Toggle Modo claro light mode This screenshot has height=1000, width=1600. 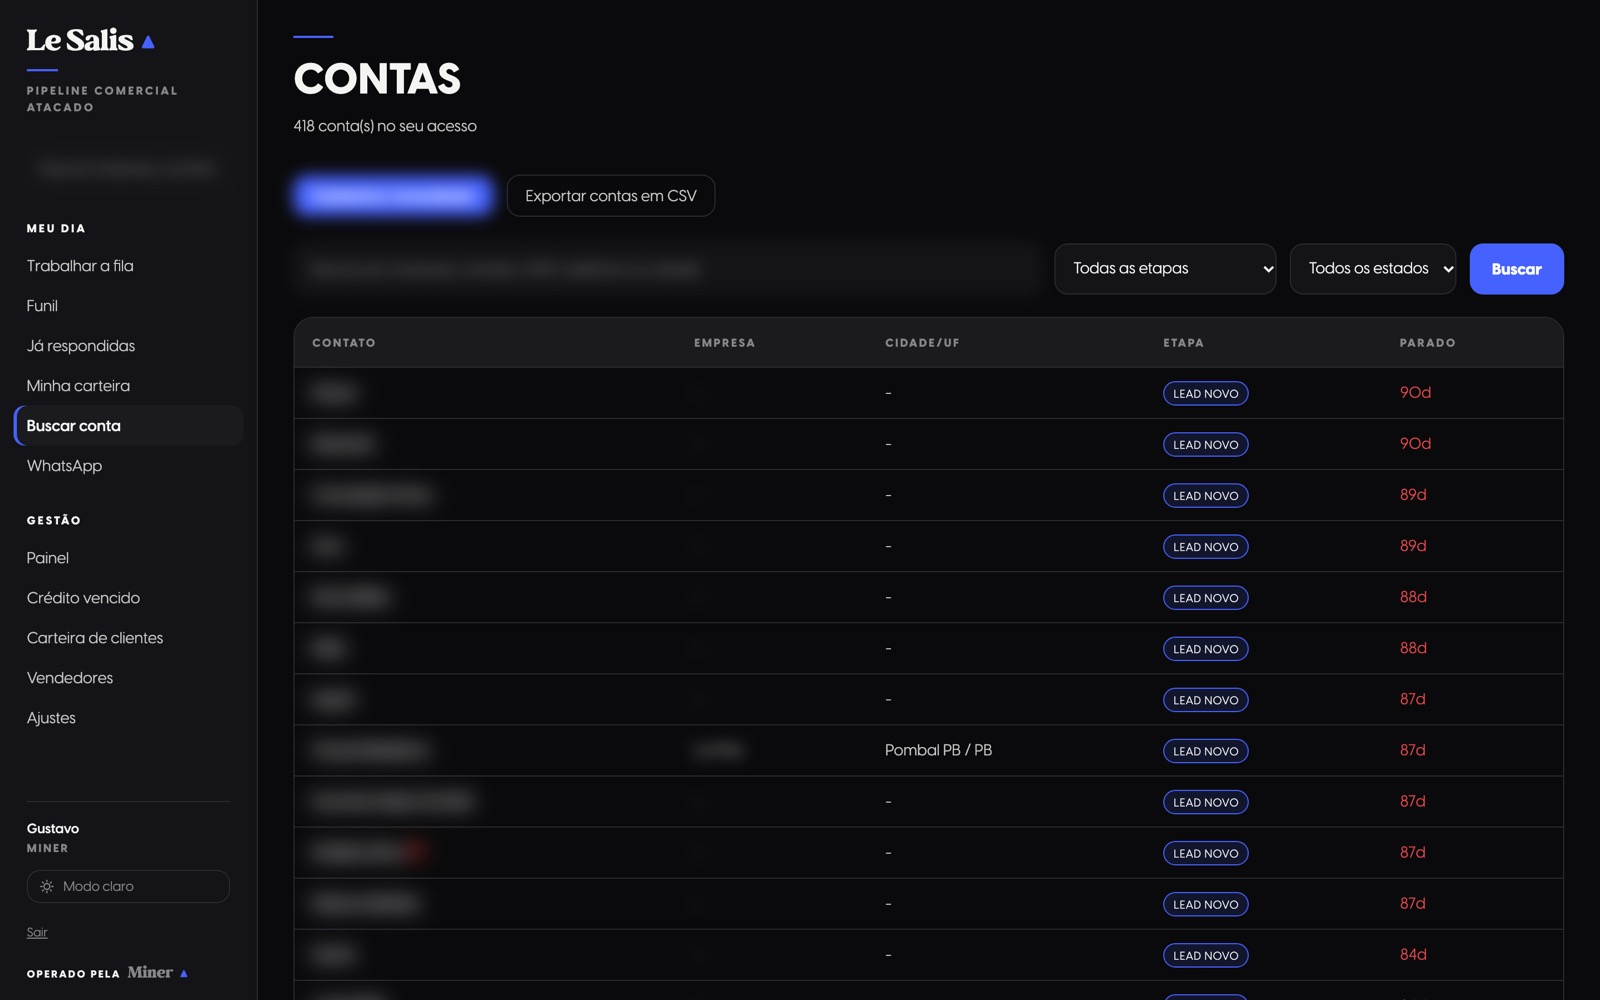tap(128, 887)
